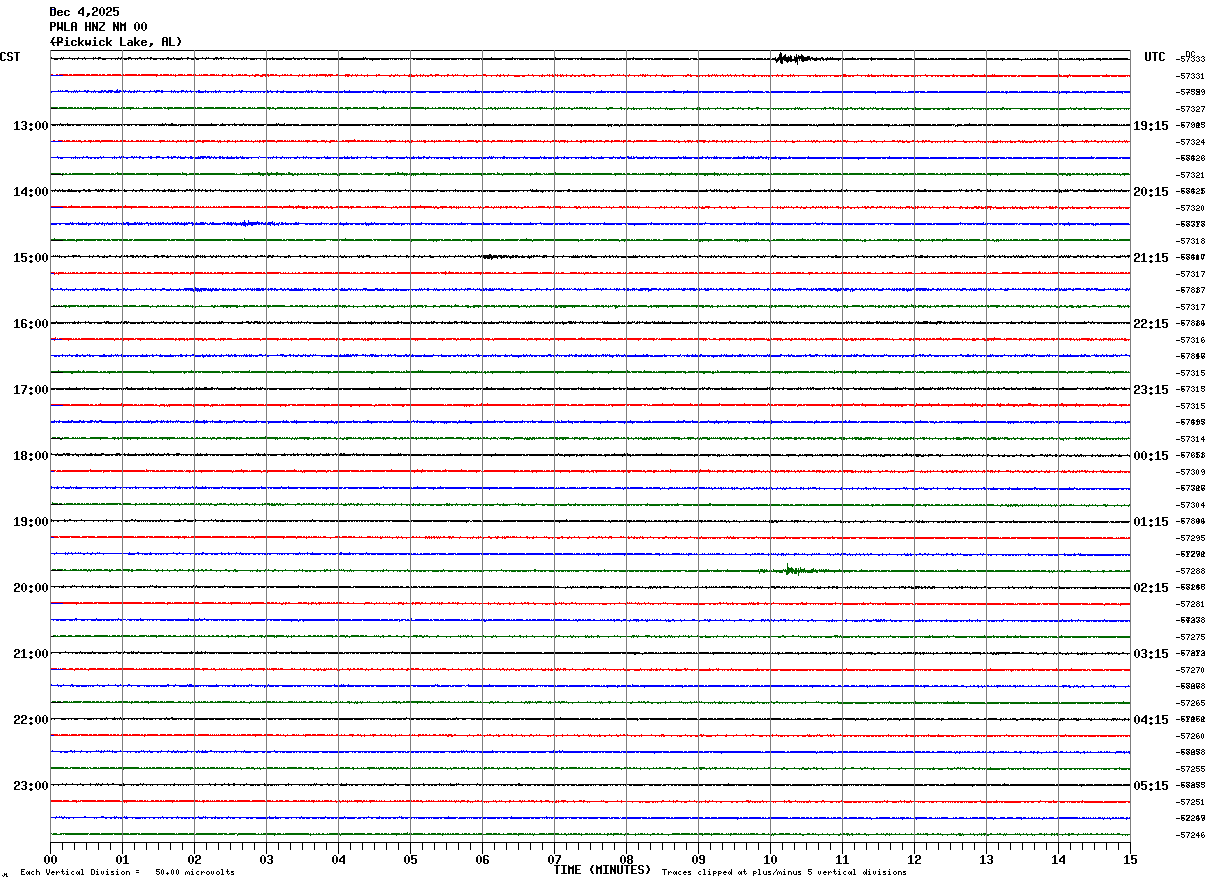Click the DC offset value -57288
The image size is (1210, 886).
coord(1191,571)
